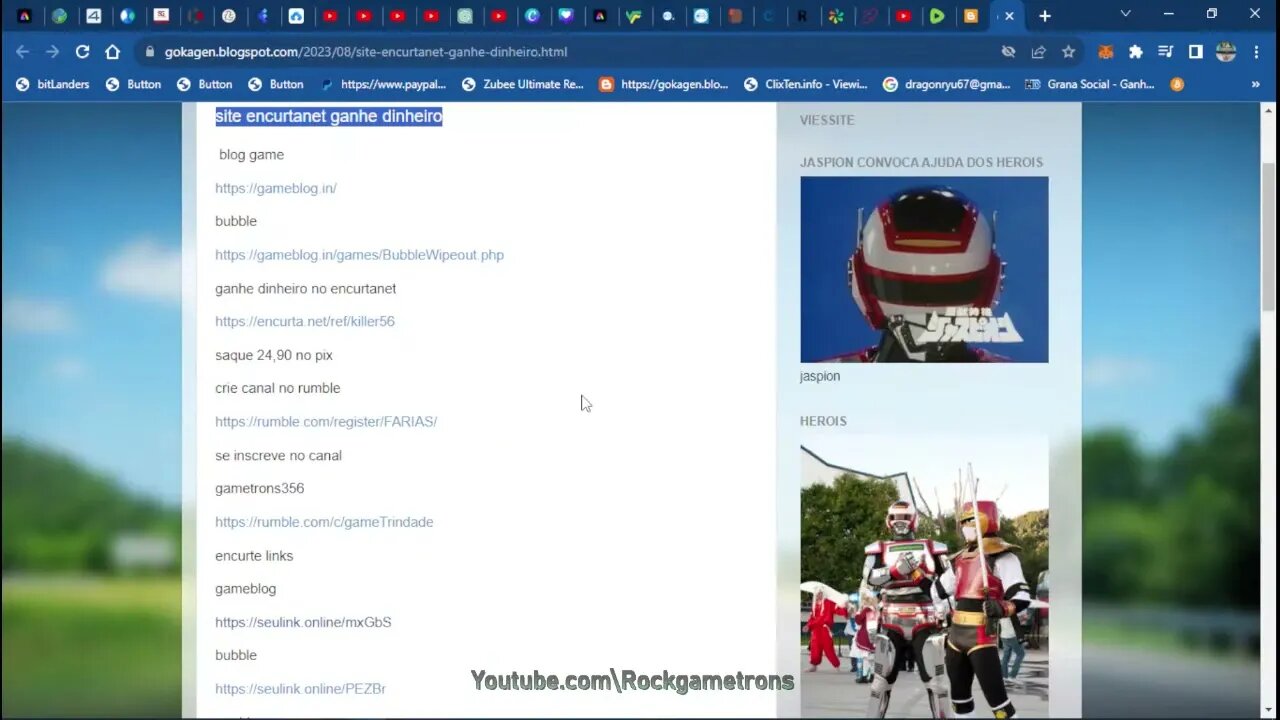
Task: Open the Extensions puzzle menu
Action: 1136,52
